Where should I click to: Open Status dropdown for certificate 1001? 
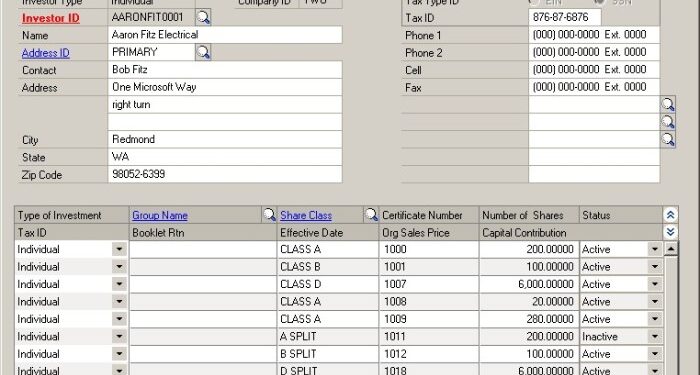click(x=655, y=267)
